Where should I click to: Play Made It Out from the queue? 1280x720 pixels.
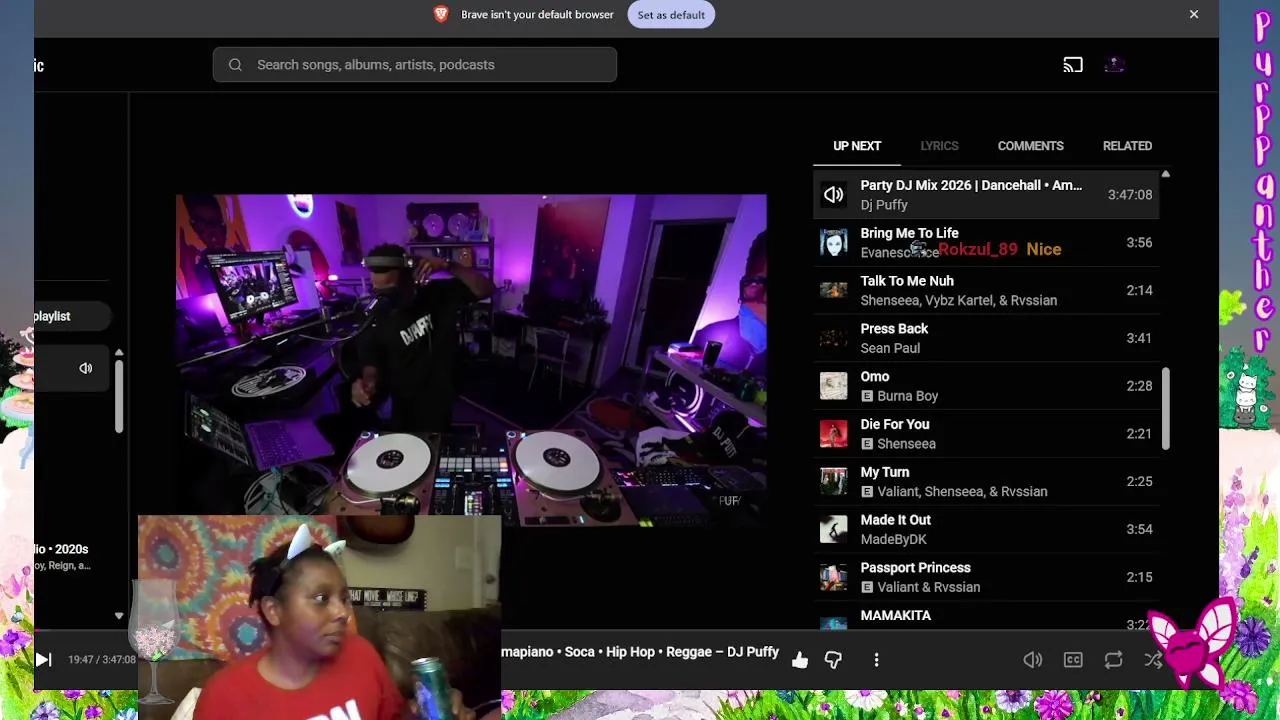pos(986,530)
